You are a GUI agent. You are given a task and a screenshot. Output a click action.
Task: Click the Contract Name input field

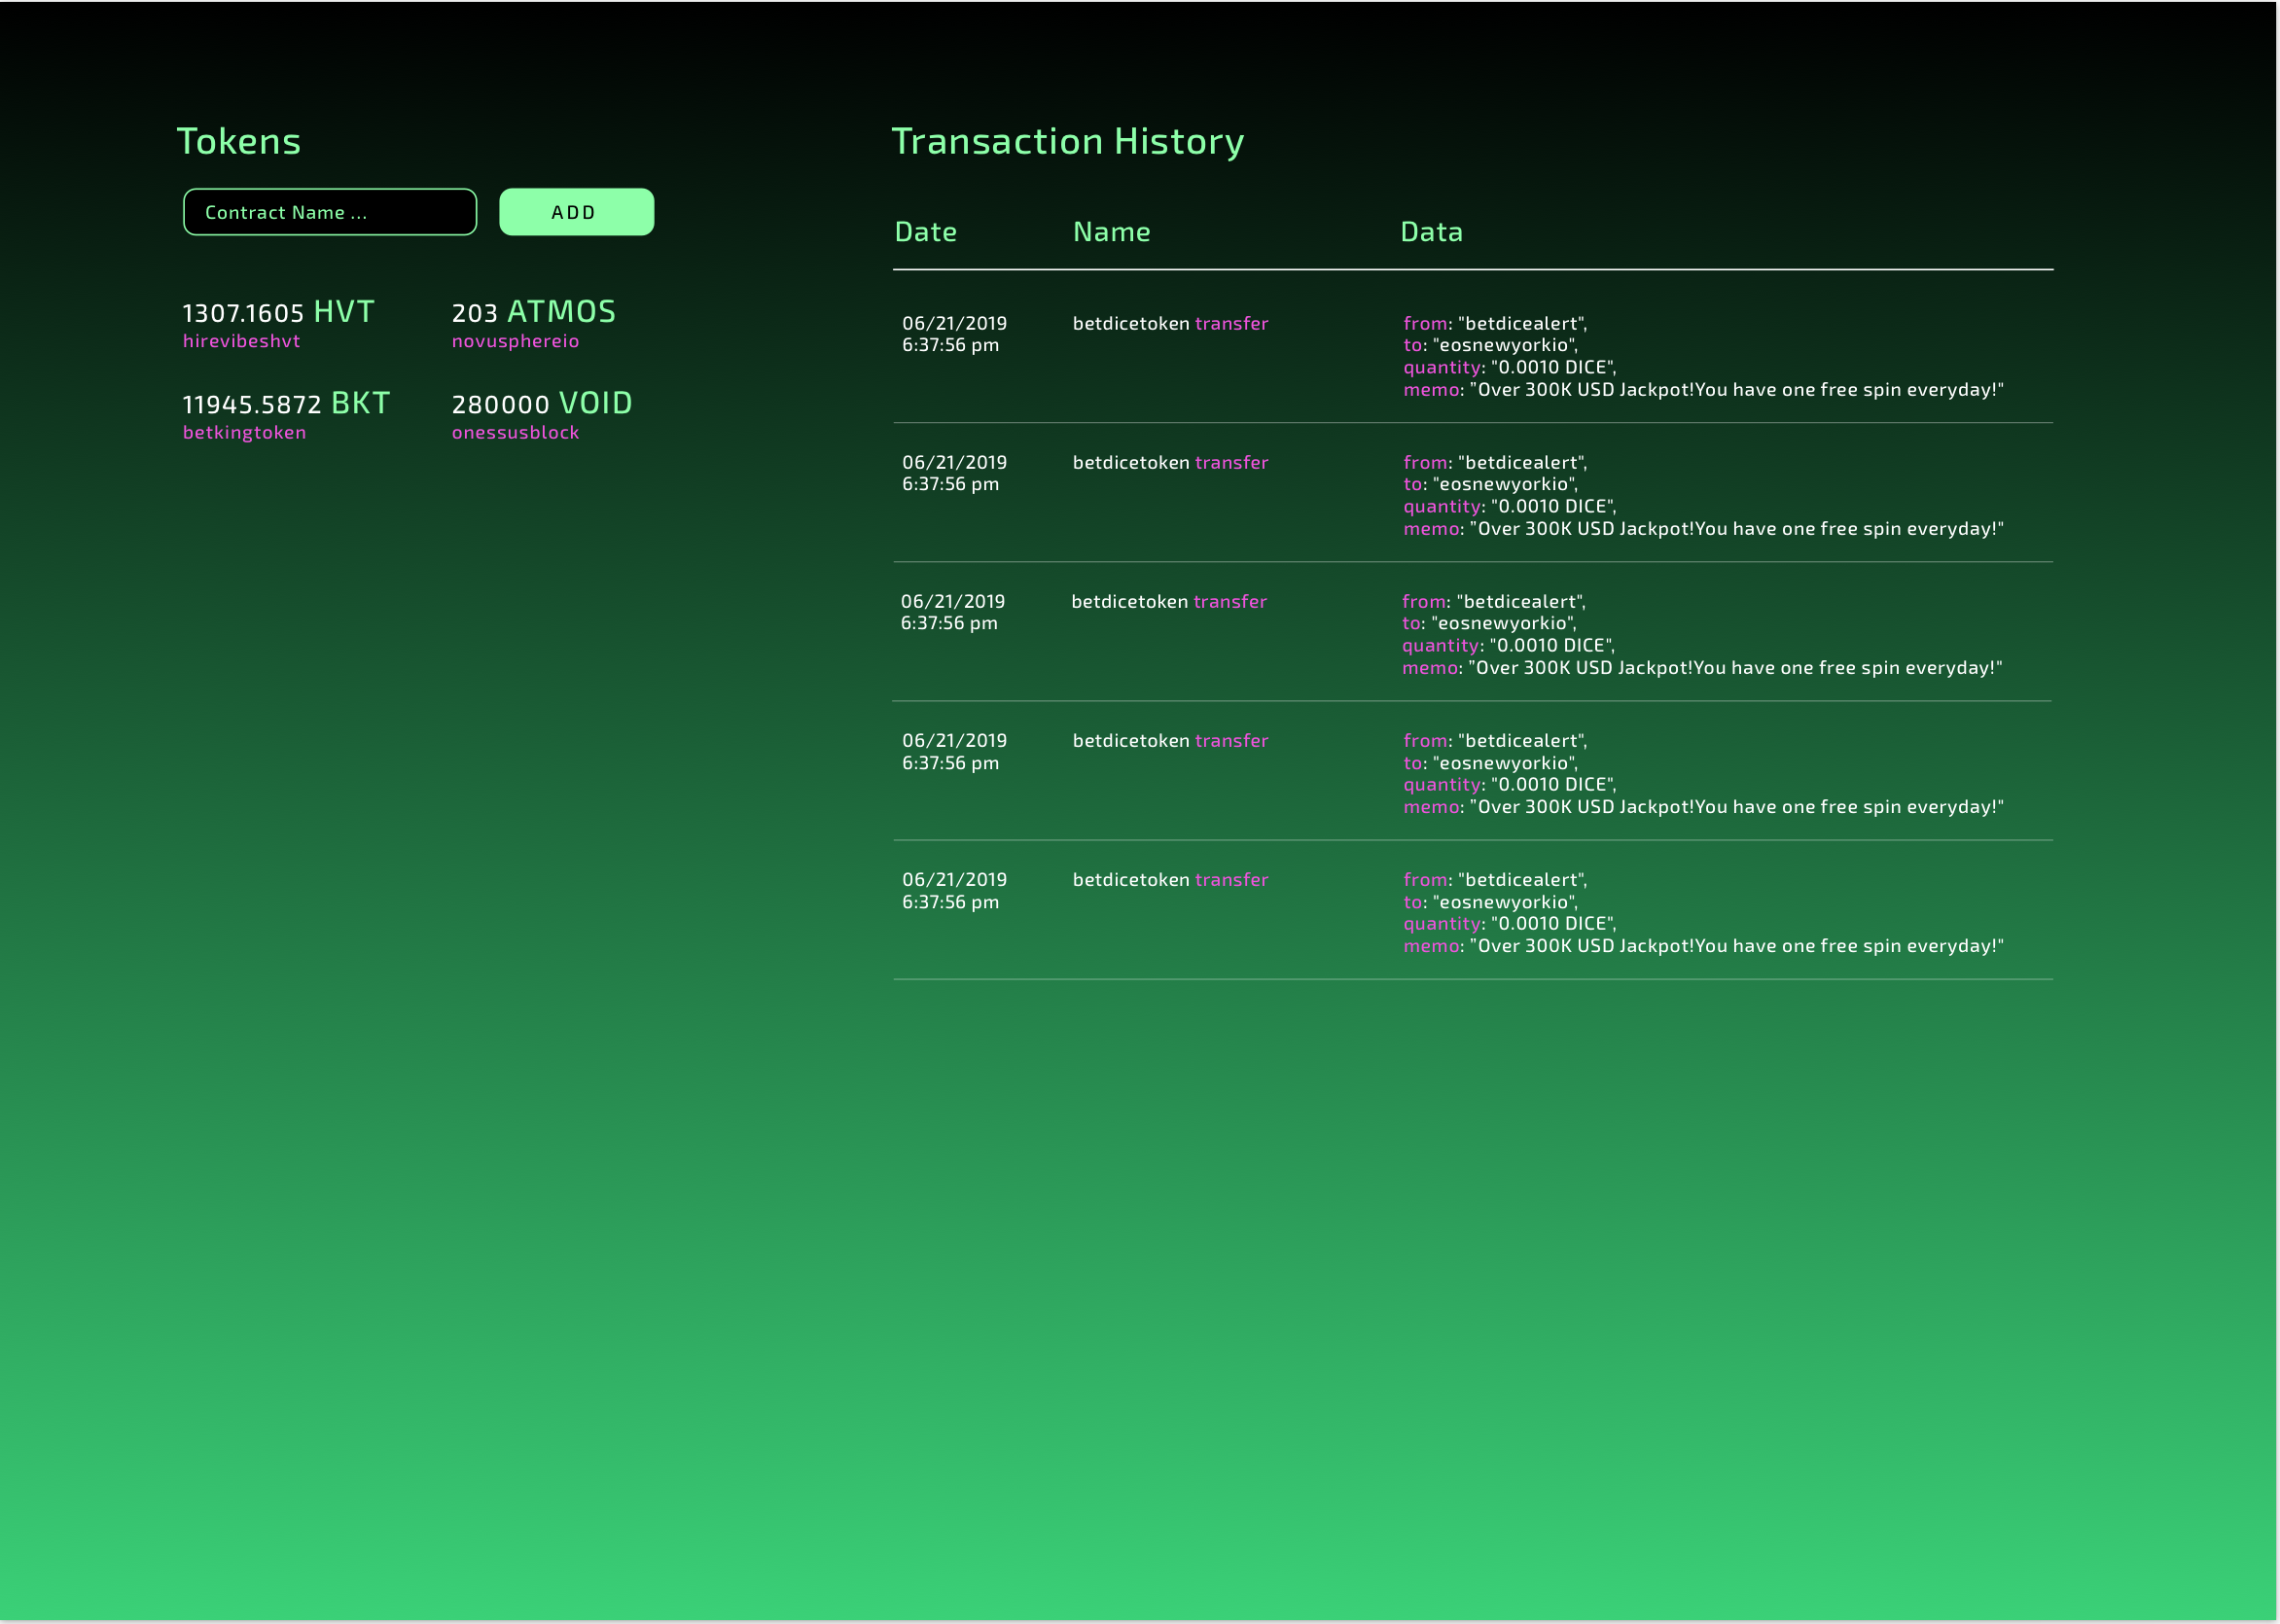coord(329,212)
